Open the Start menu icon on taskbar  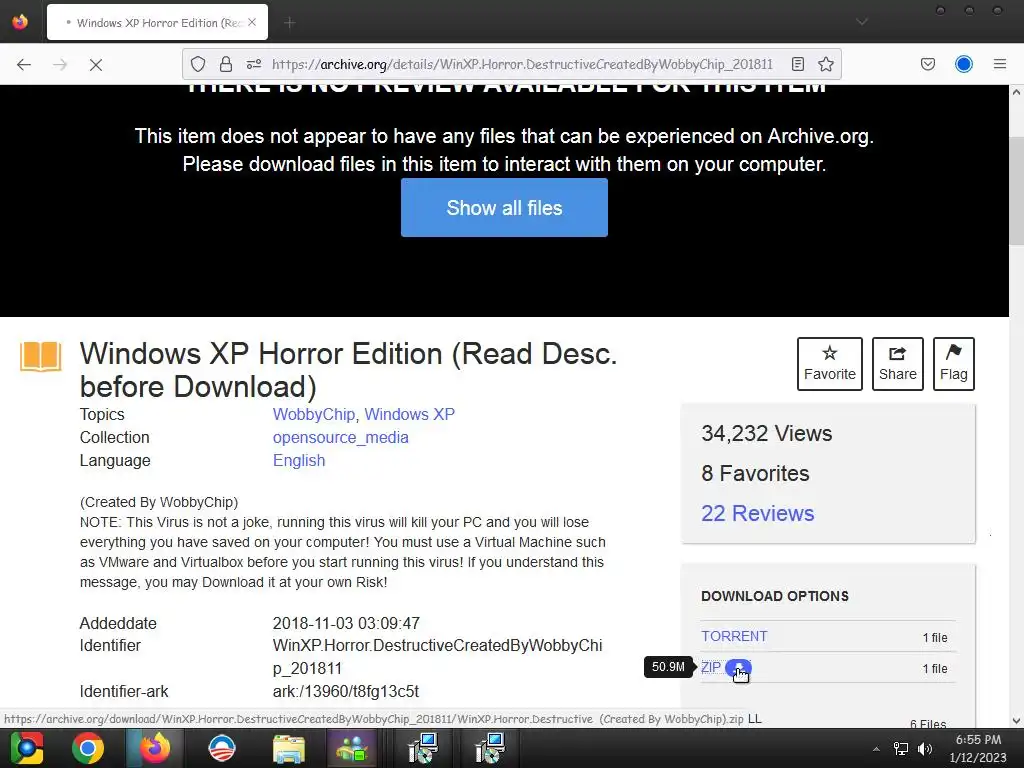pyautogui.click(x=27, y=748)
